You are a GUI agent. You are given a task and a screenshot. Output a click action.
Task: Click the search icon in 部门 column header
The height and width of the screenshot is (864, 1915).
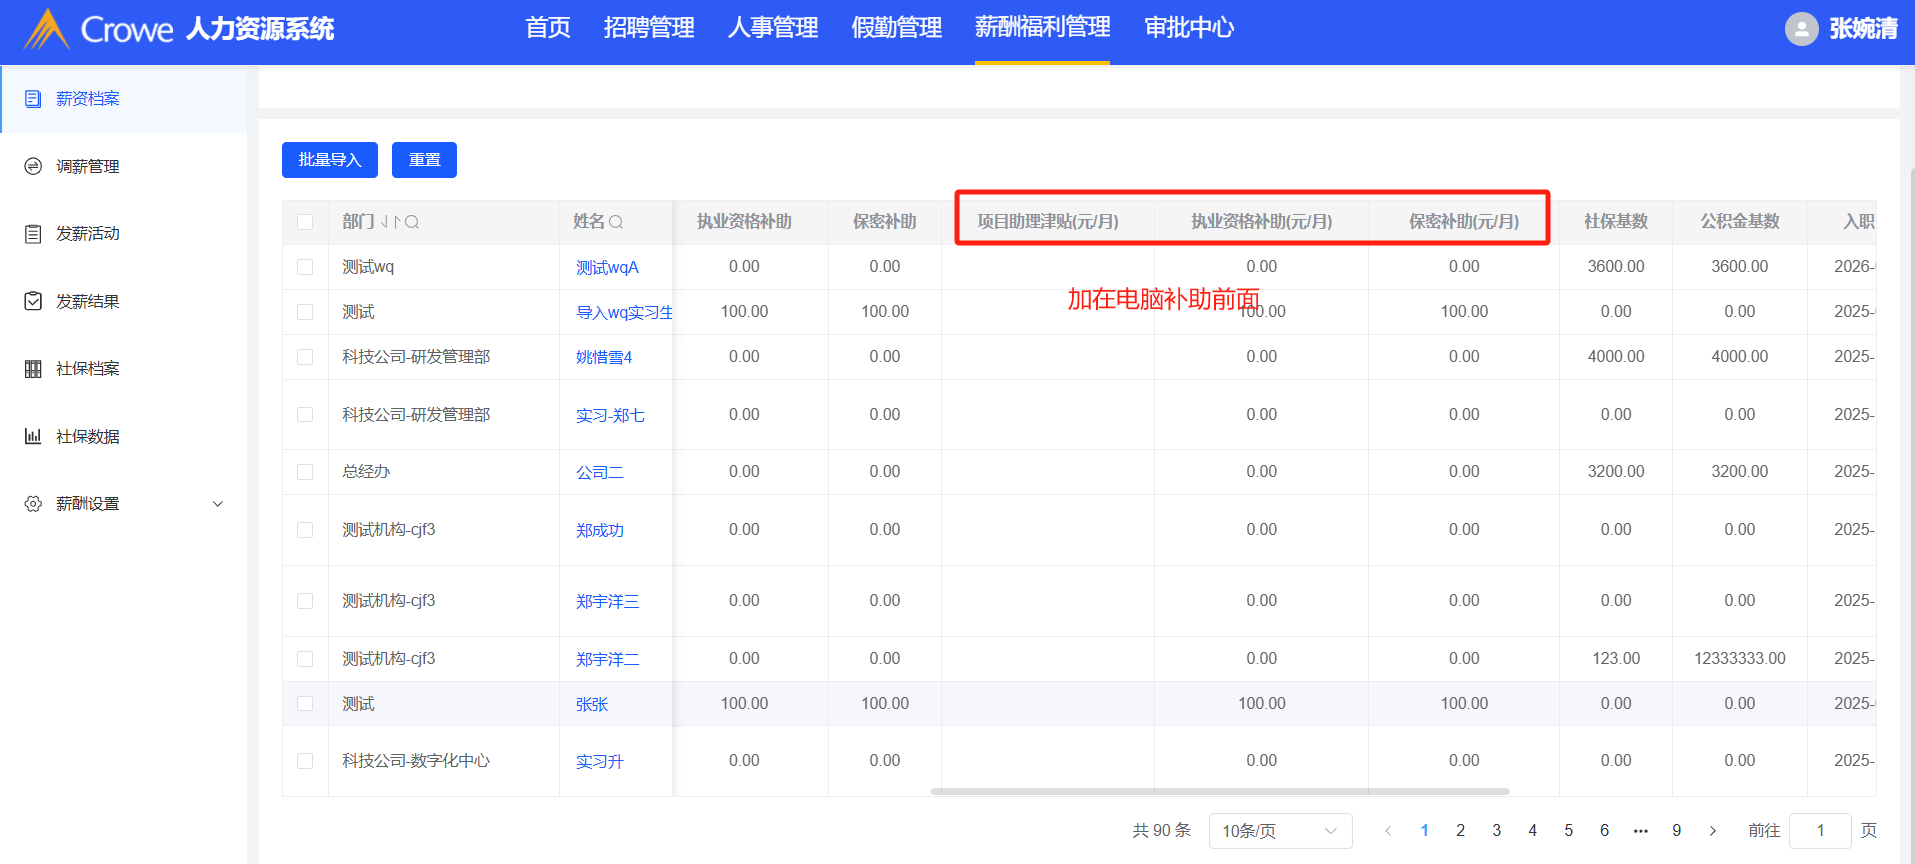(x=412, y=222)
